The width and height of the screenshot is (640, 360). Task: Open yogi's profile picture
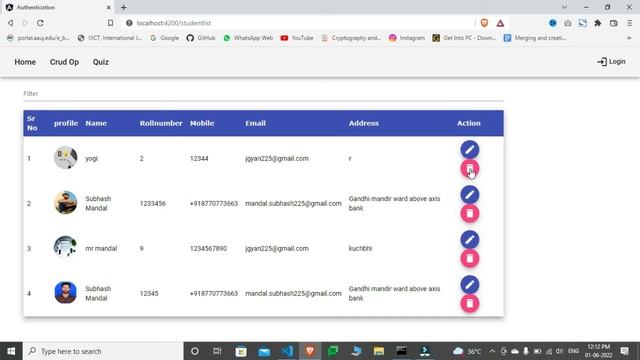[65, 158]
